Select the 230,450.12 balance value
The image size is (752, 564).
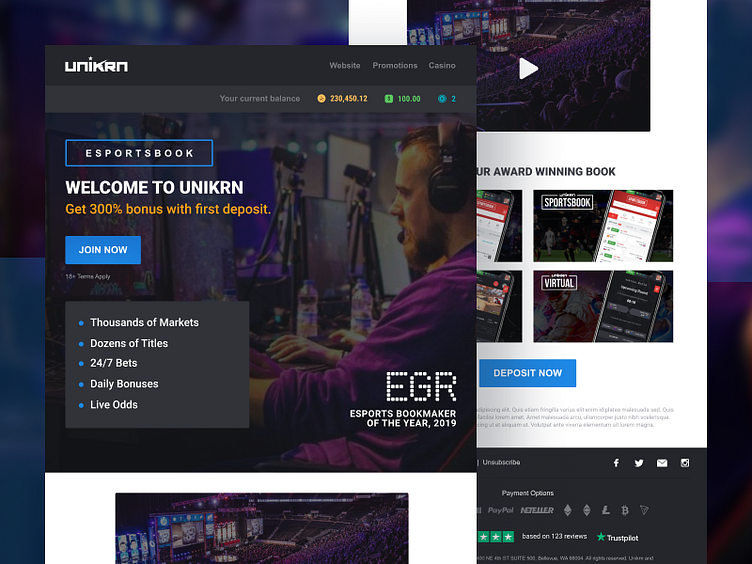[x=349, y=98]
